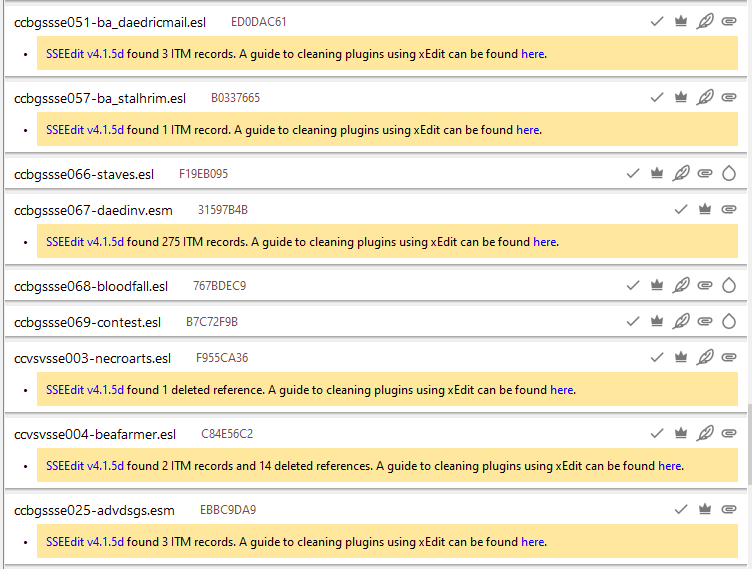Open the 'here' link in the 275 ITM records message

click(545, 242)
